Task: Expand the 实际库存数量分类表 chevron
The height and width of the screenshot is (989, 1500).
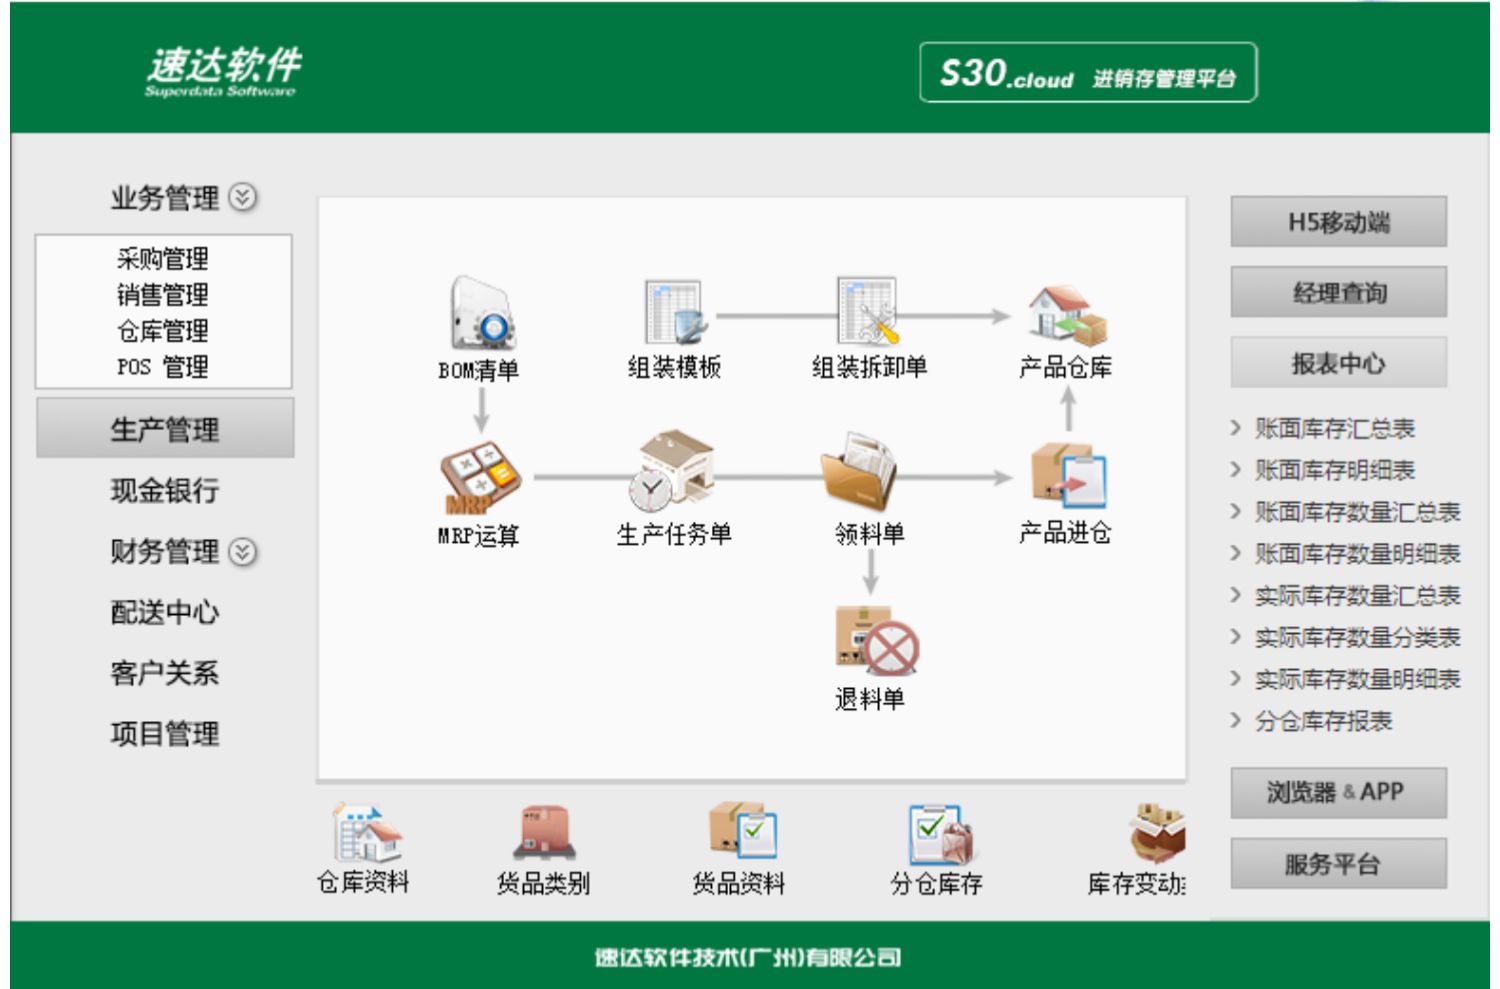Action: (1236, 637)
